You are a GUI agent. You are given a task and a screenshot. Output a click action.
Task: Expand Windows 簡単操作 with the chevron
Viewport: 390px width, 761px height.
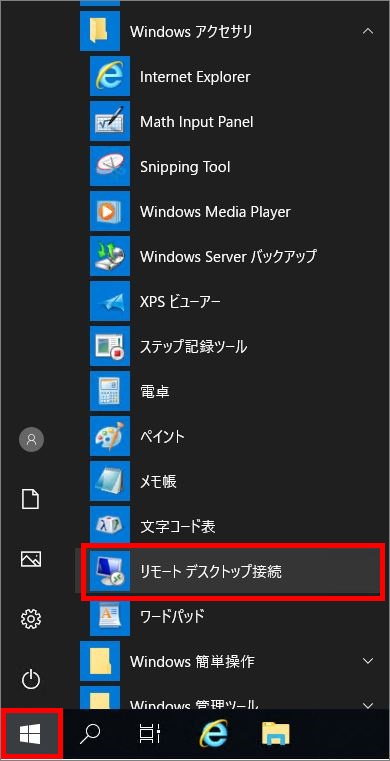(x=368, y=661)
